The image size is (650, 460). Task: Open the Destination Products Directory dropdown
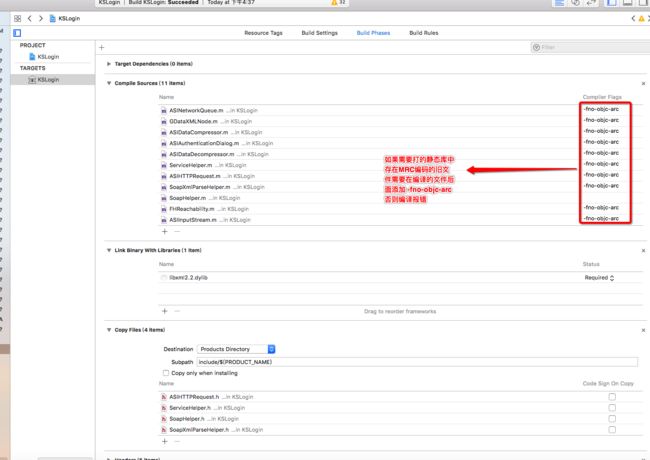pos(236,349)
